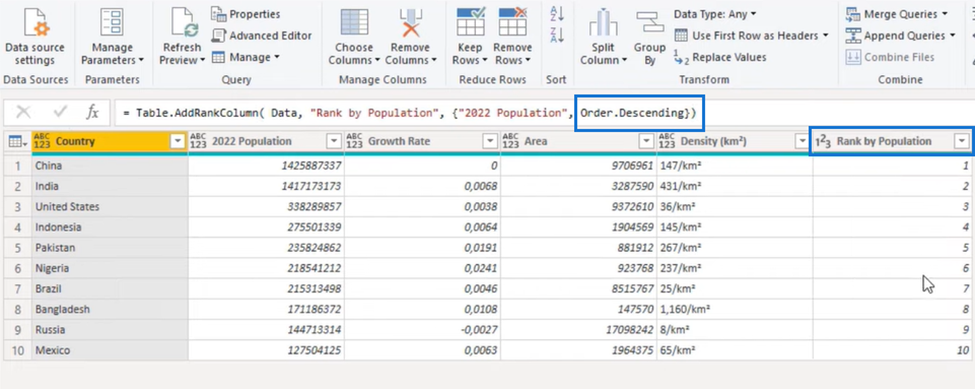Viewport: 975px width, 389px height.
Task: Click the Split Column icon
Action: tap(603, 22)
